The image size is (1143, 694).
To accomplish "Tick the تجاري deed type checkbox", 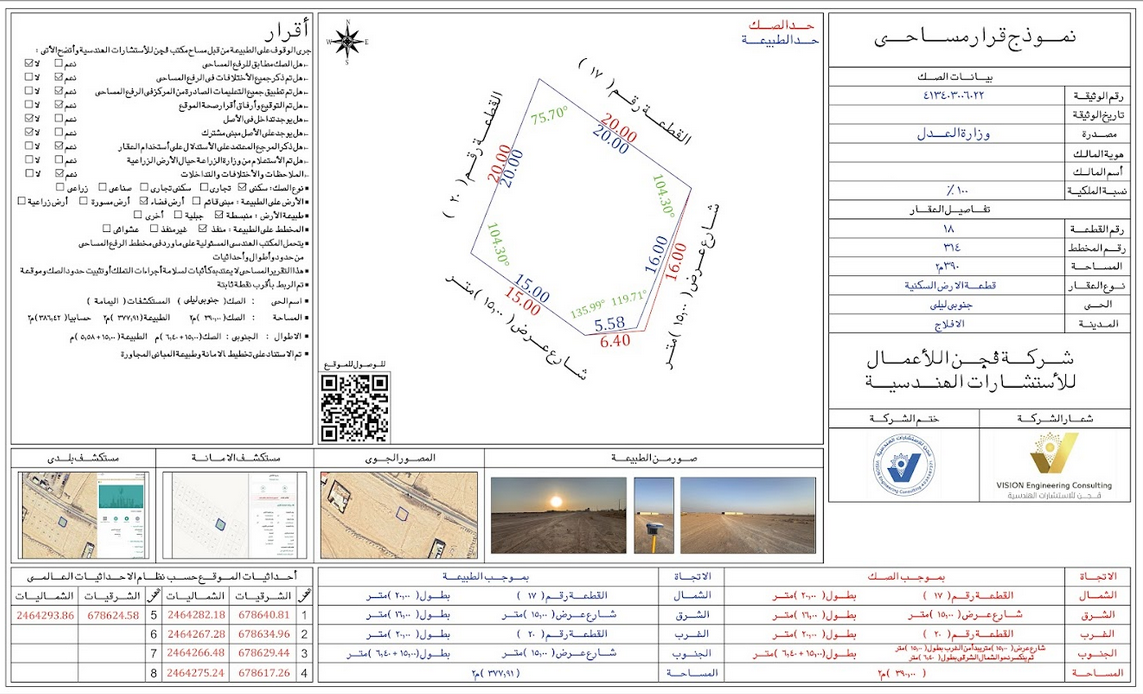I will (204, 187).
